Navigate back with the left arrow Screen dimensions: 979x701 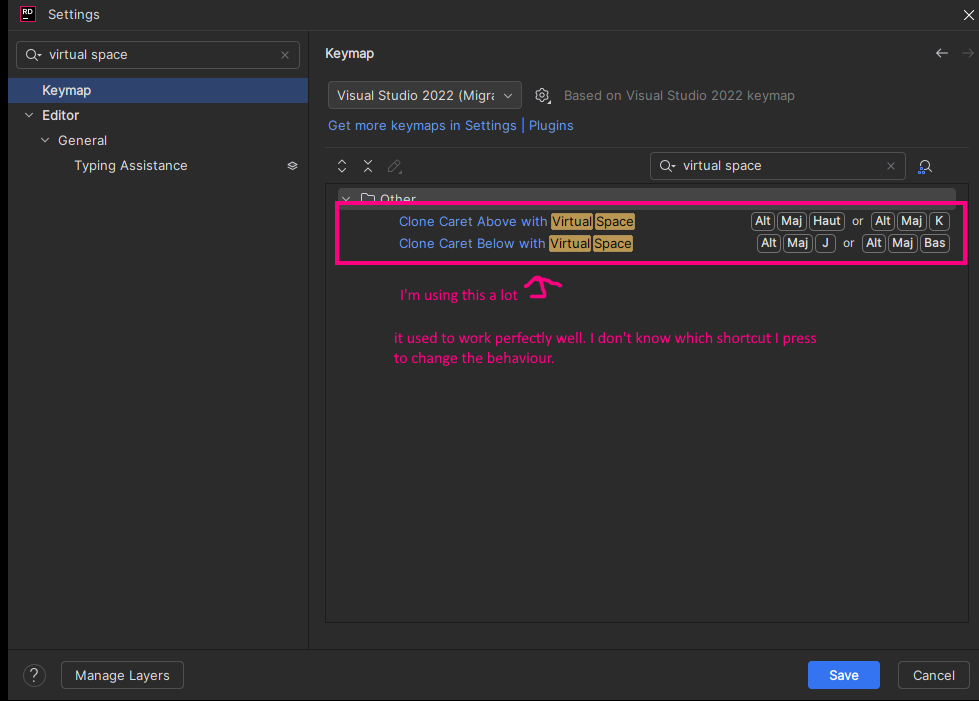click(x=942, y=53)
